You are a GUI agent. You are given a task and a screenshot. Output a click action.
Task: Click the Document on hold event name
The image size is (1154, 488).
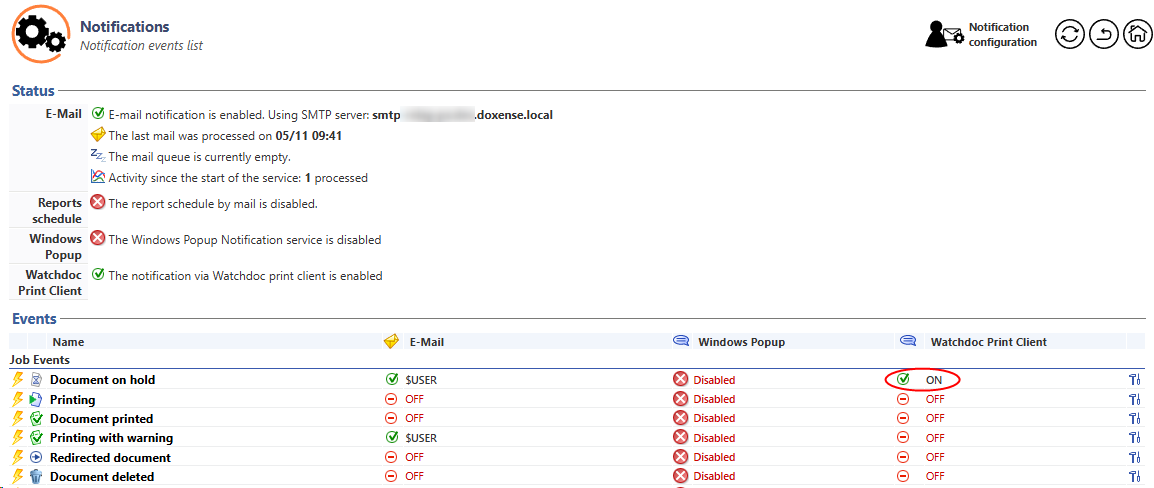[x=102, y=380]
